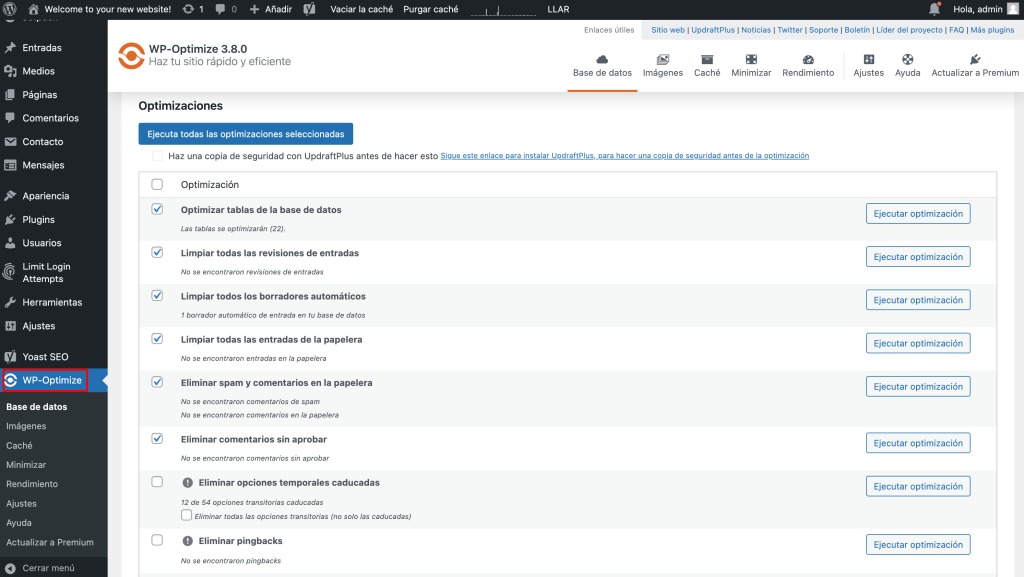
Task: Open the updates icon showing 1
Action: click(x=188, y=9)
